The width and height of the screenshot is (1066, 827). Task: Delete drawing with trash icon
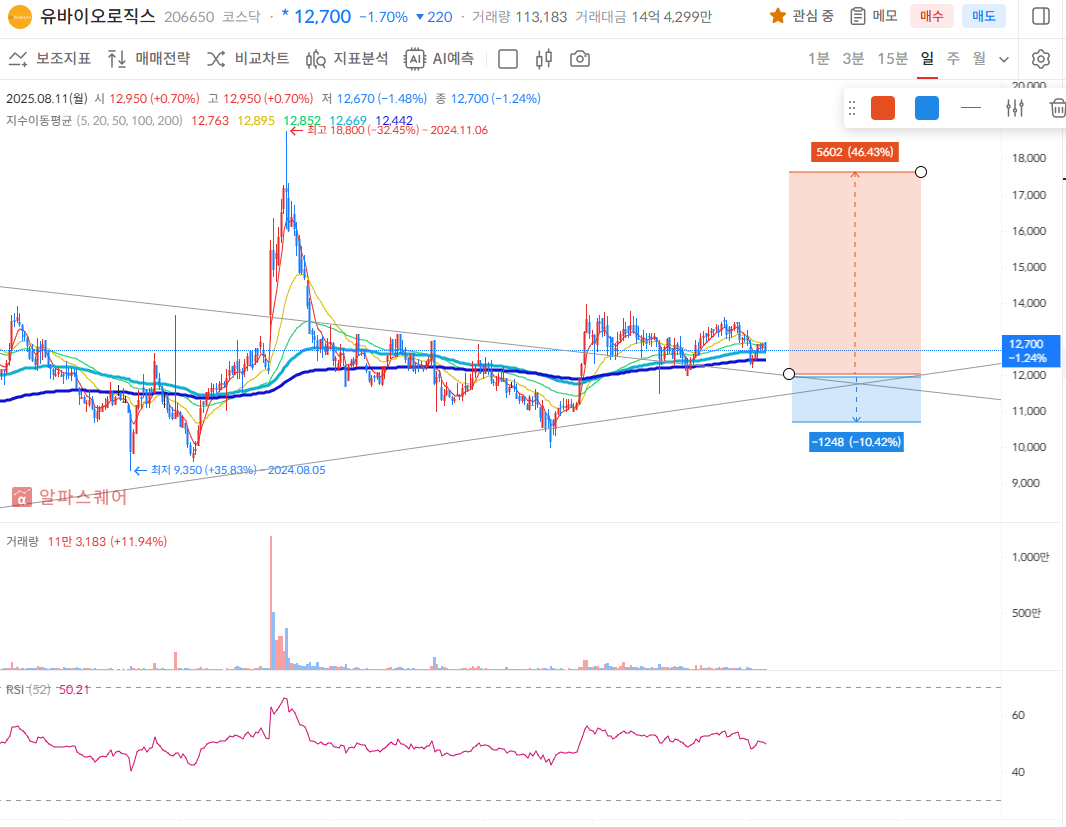[1057, 108]
